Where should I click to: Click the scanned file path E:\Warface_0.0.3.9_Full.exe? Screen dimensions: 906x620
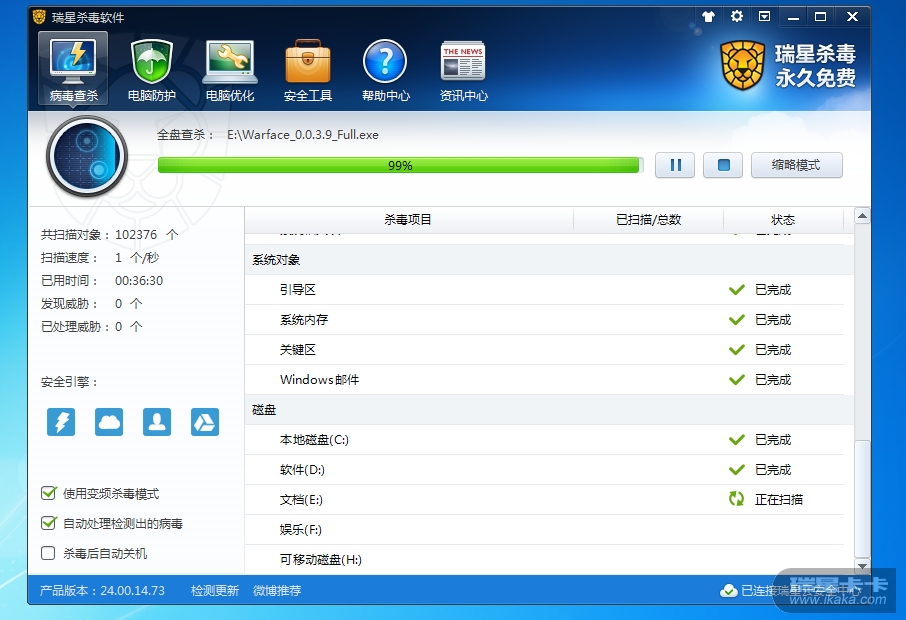[x=303, y=135]
